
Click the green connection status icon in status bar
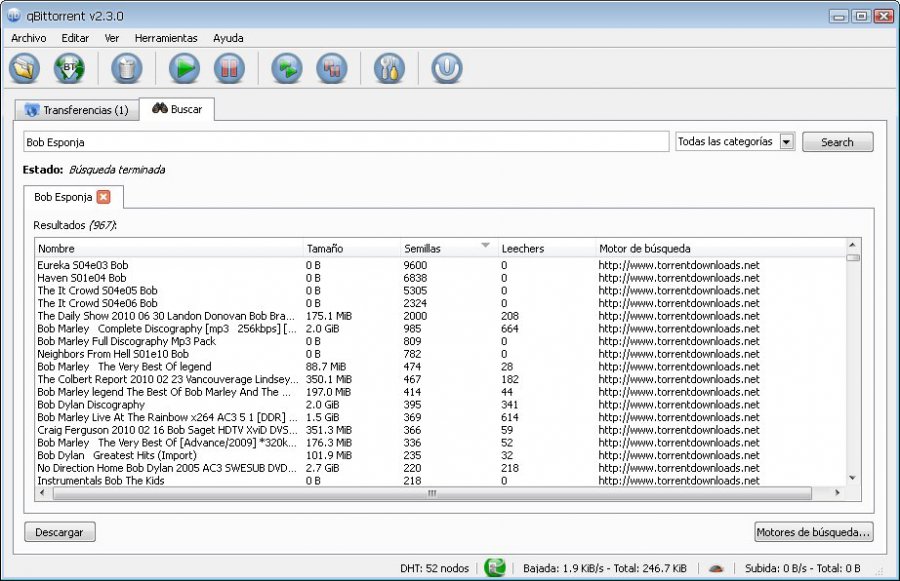(495, 568)
